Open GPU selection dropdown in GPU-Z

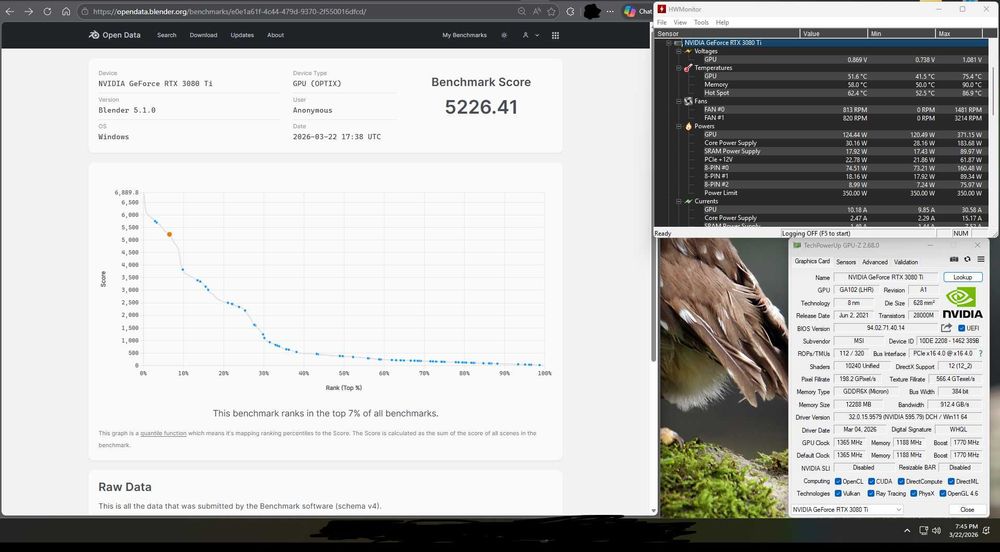847,509
